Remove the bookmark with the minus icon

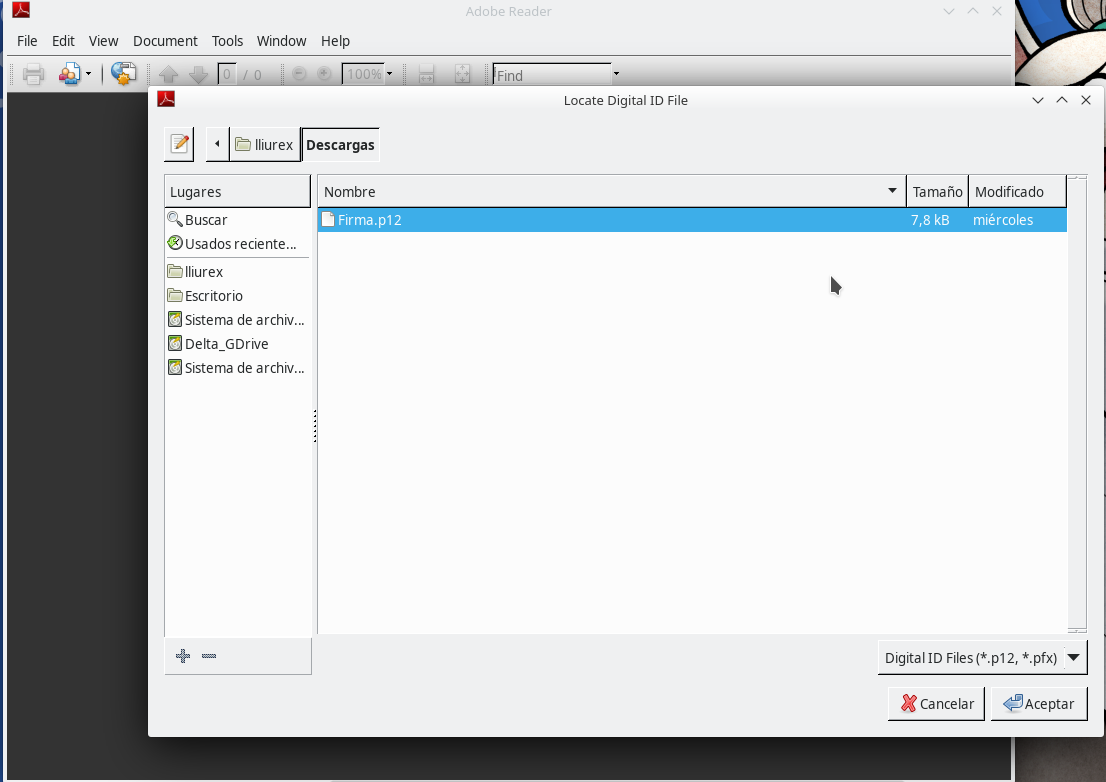click(209, 656)
